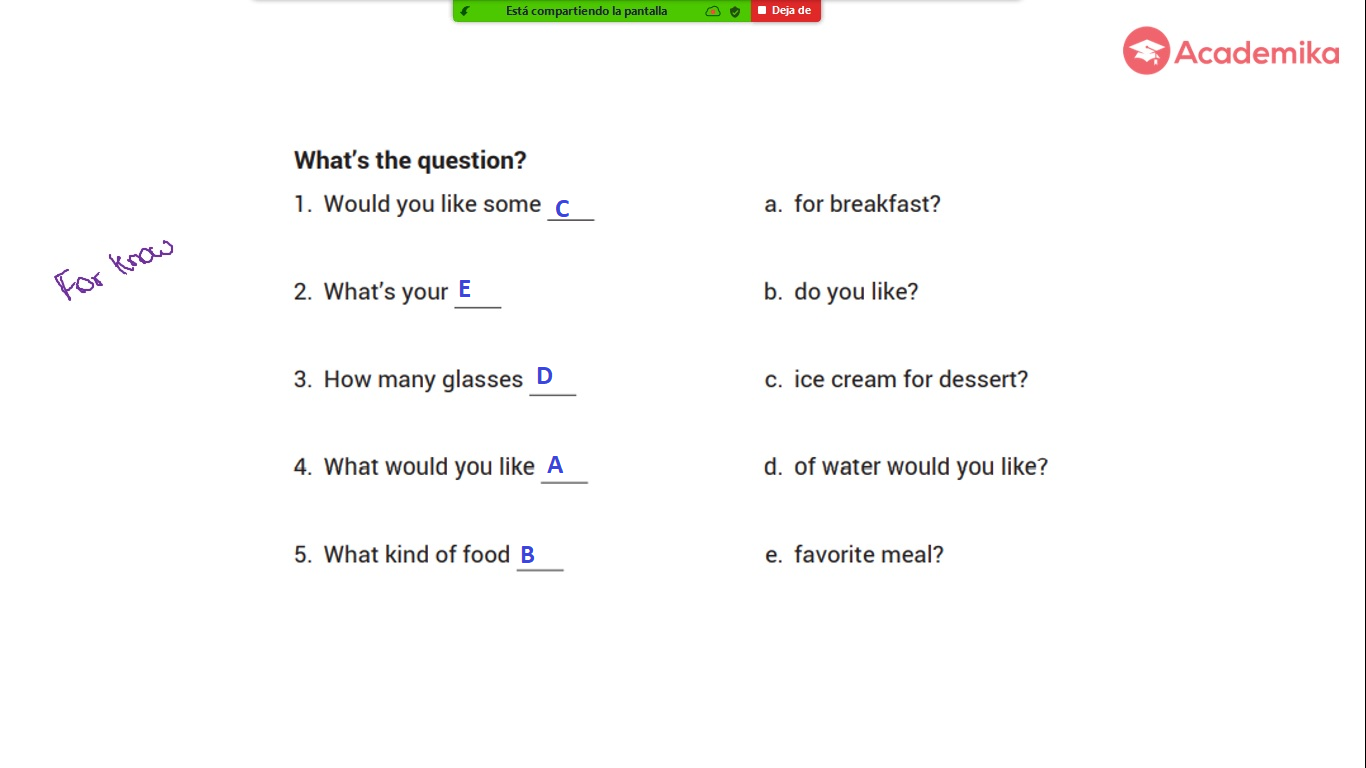Select the blue letter A answer on question 4
The image size is (1366, 768).
[555, 465]
